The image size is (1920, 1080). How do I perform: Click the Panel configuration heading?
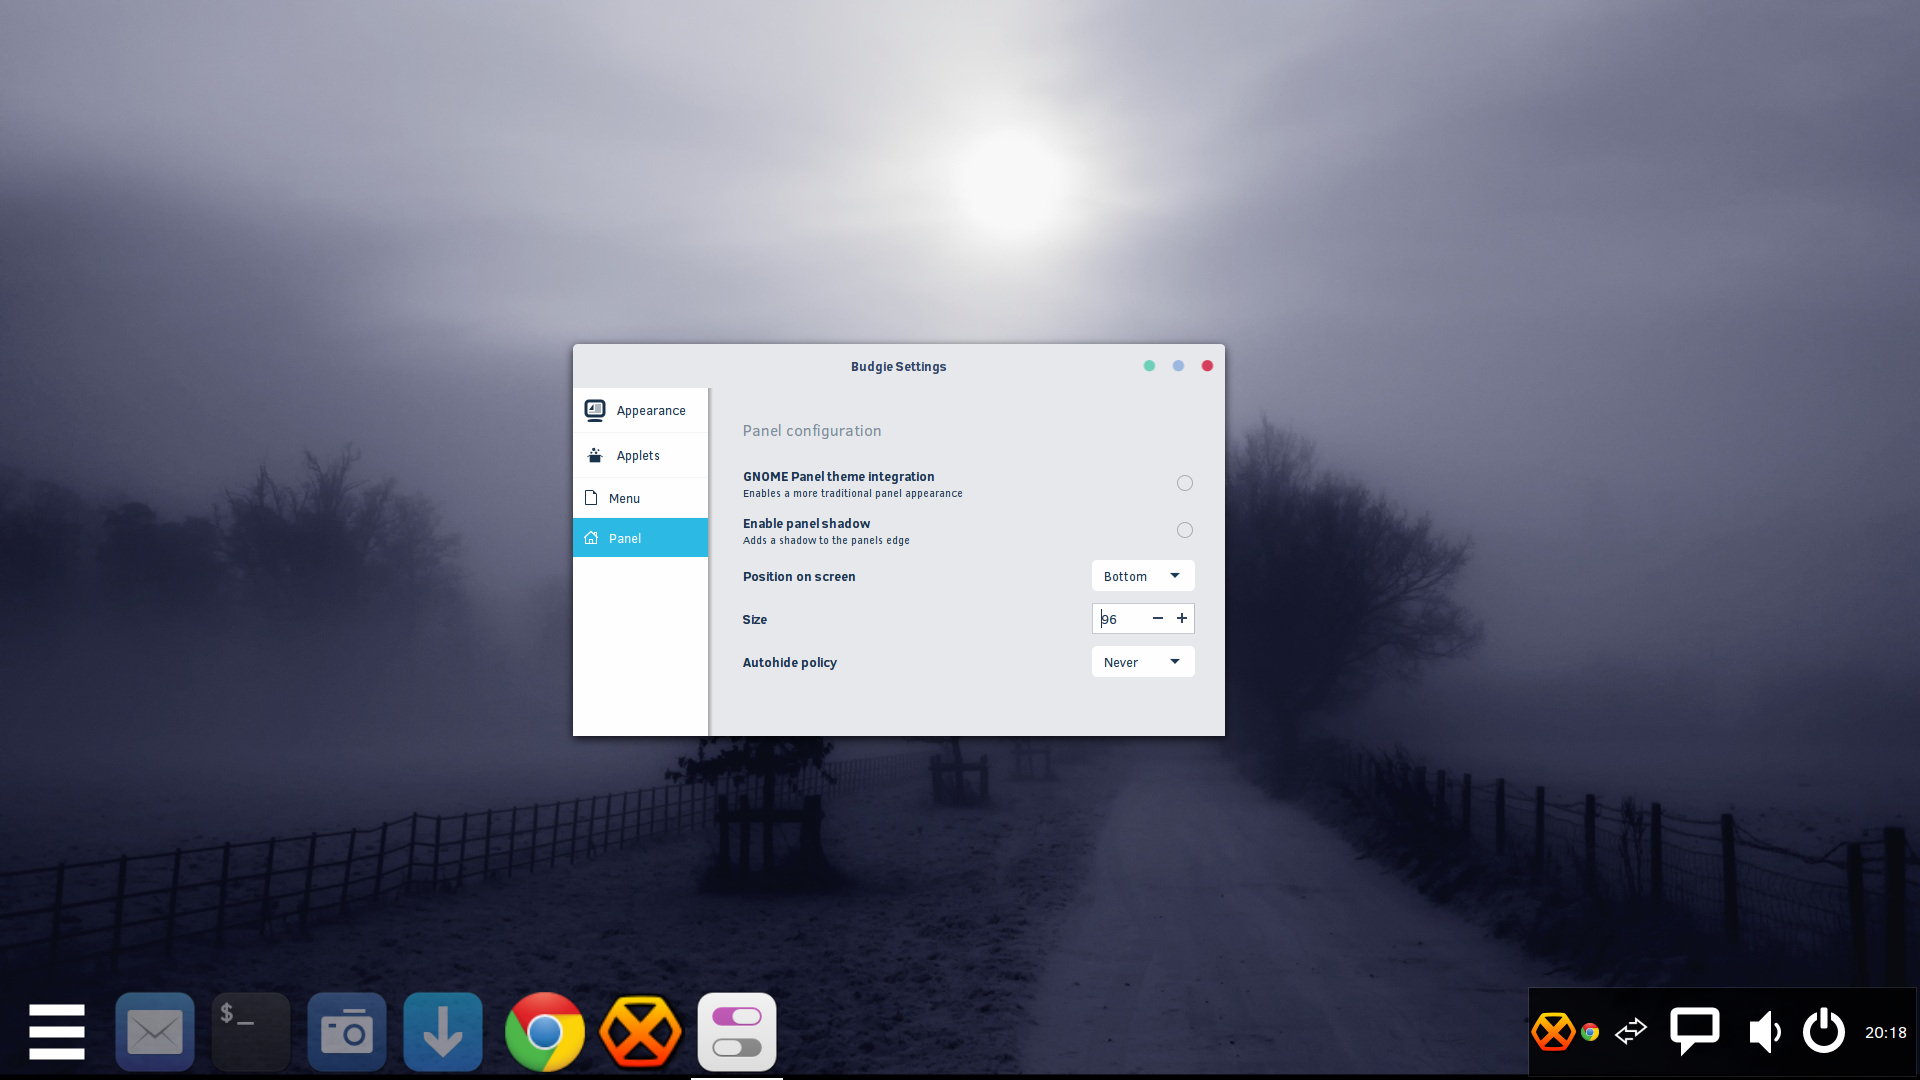(x=812, y=431)
